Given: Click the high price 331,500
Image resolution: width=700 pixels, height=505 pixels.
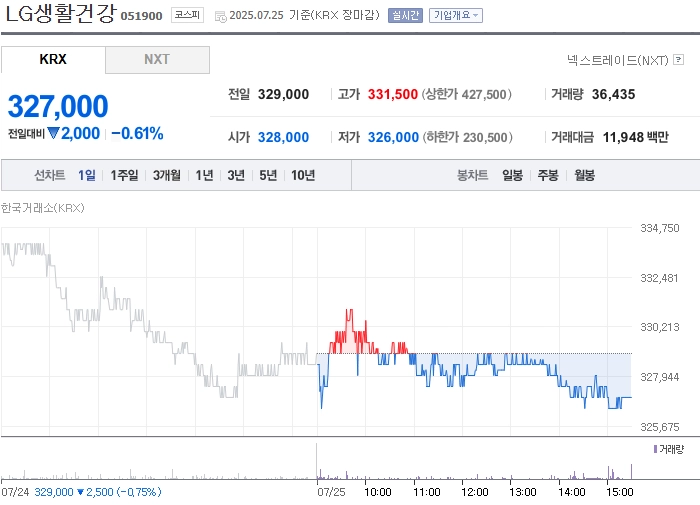Looking at the screenshot, I should click(x=392, y=94).
